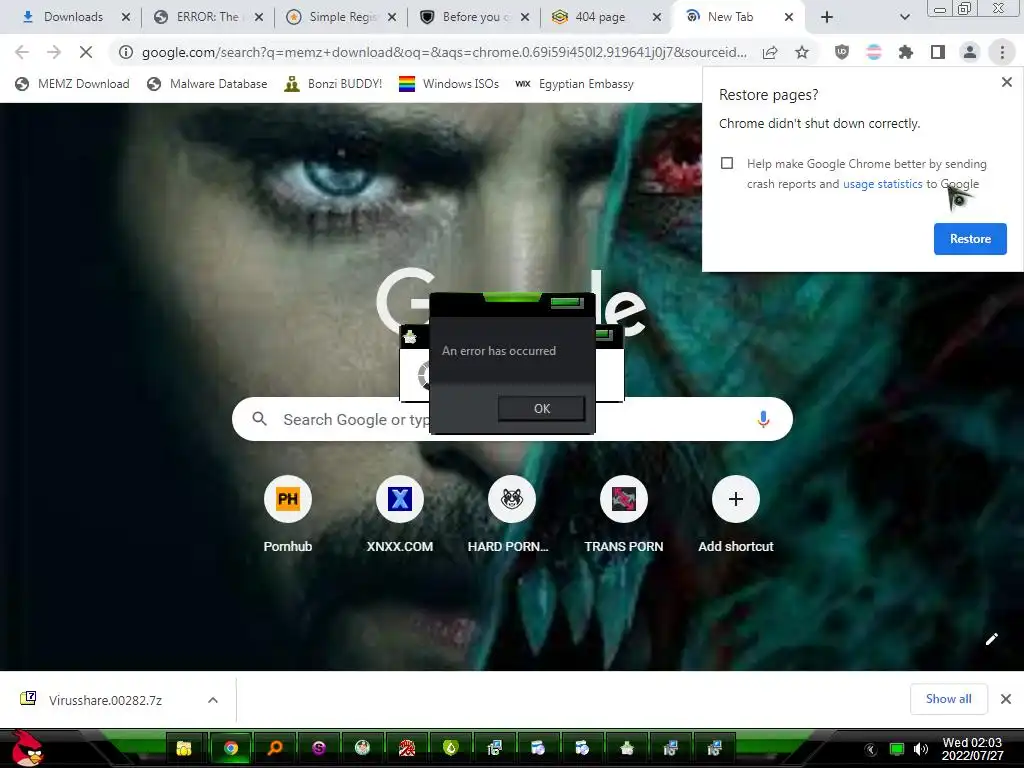The height and width of the screenshot is (768, 1024).
Task: Toggle the Chrome side panel
Action: click(x=938, y=52)
